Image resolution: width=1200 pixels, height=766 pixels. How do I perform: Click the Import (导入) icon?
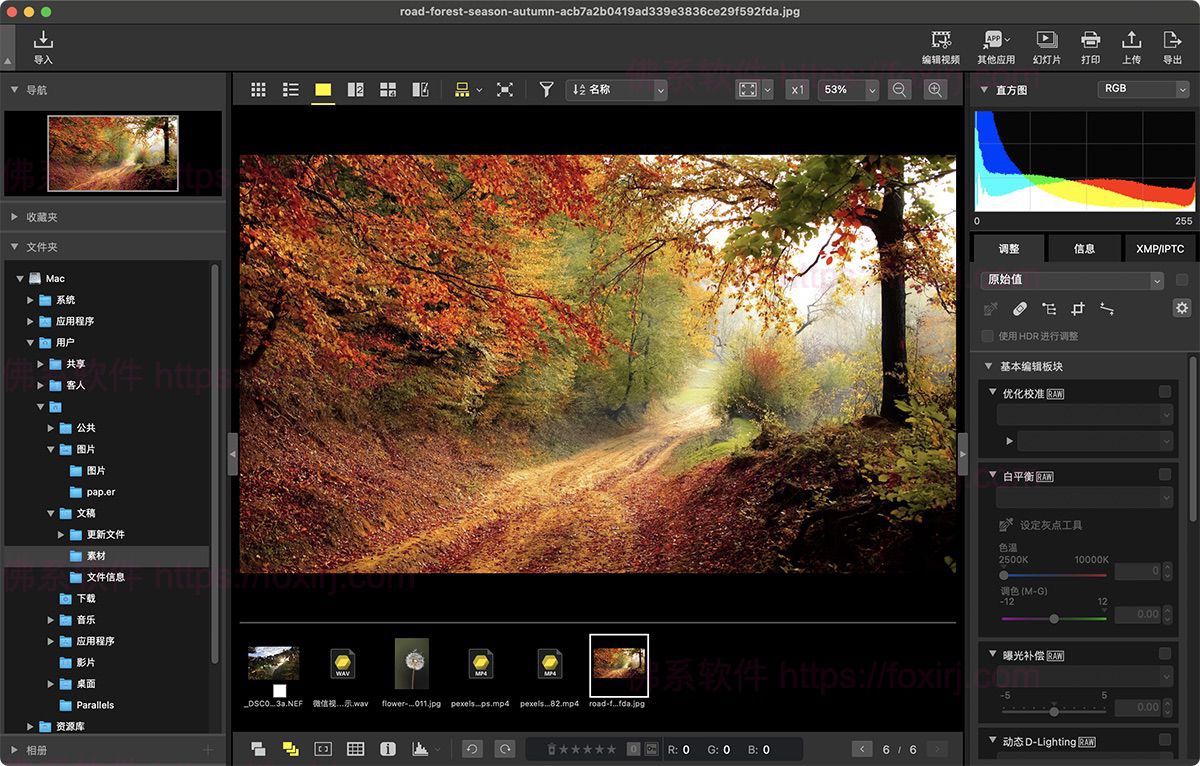tap(43, 46)
